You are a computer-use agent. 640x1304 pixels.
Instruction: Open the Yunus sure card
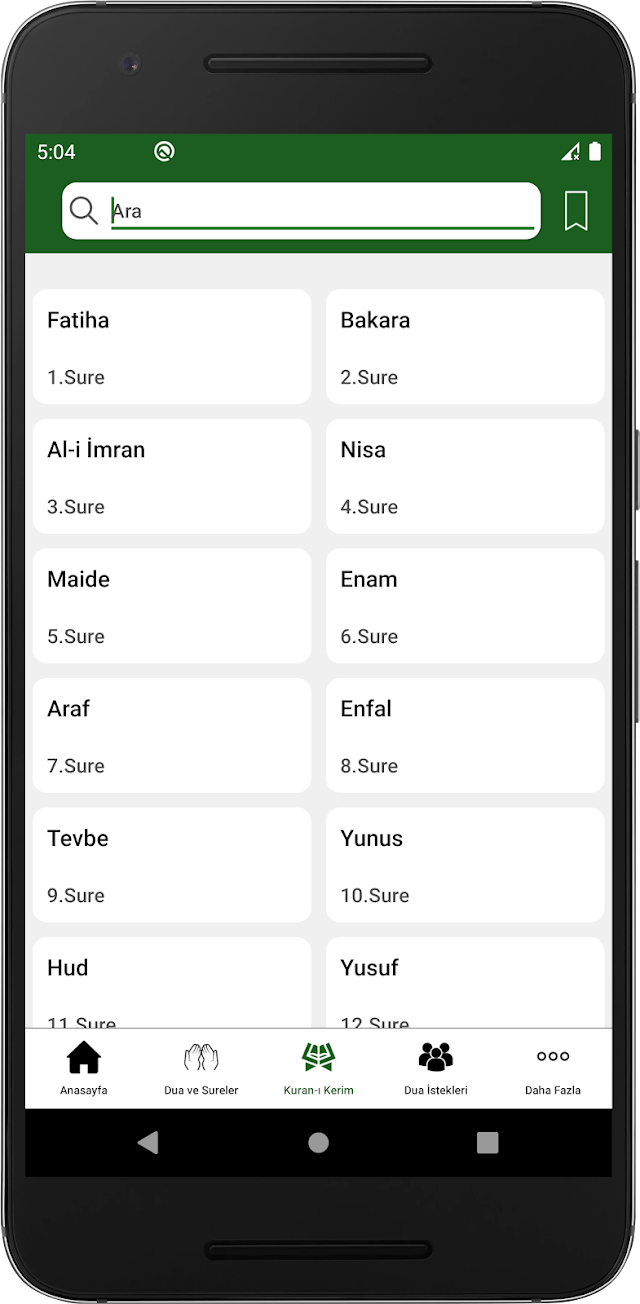465,865
